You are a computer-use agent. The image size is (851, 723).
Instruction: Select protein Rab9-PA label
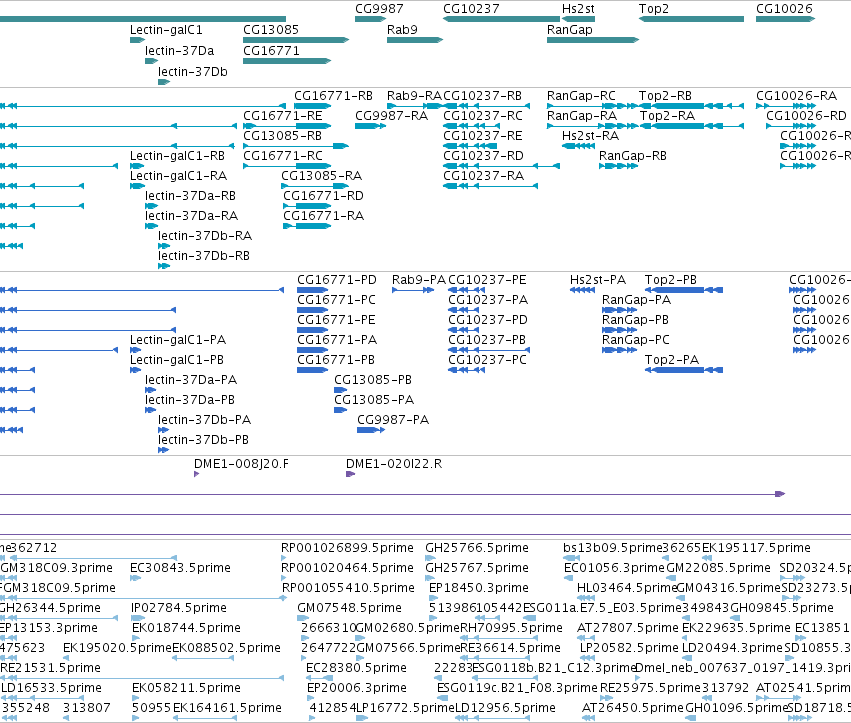(x=418, y=280)
